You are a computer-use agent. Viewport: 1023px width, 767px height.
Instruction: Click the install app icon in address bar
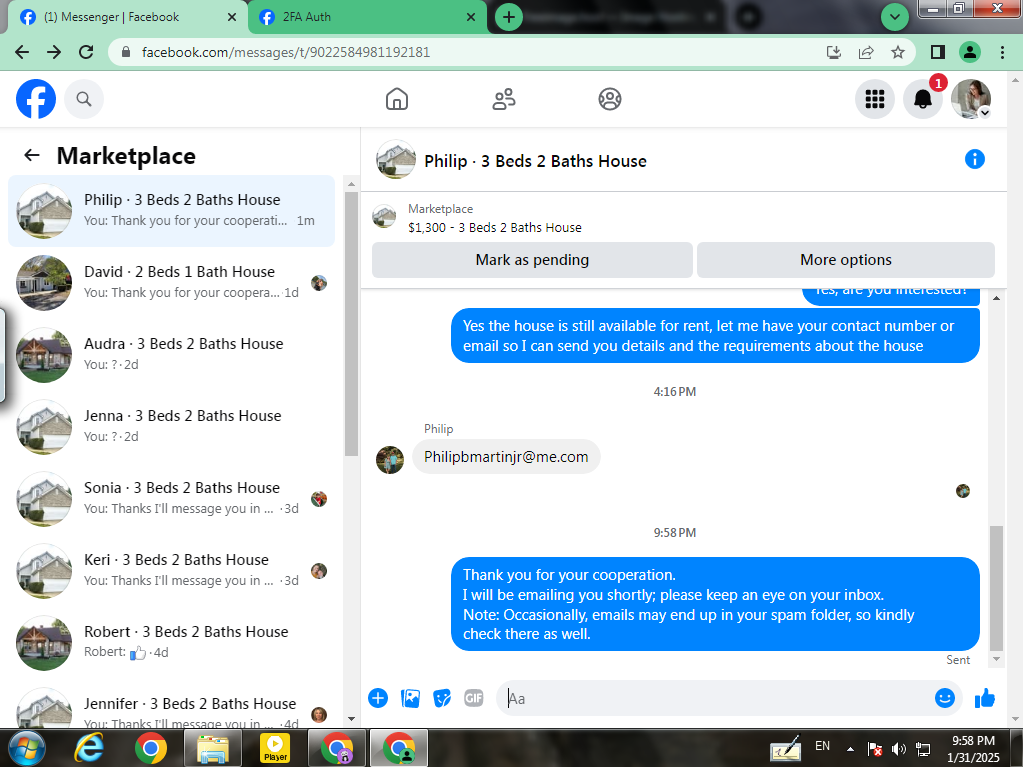(834, 52)
